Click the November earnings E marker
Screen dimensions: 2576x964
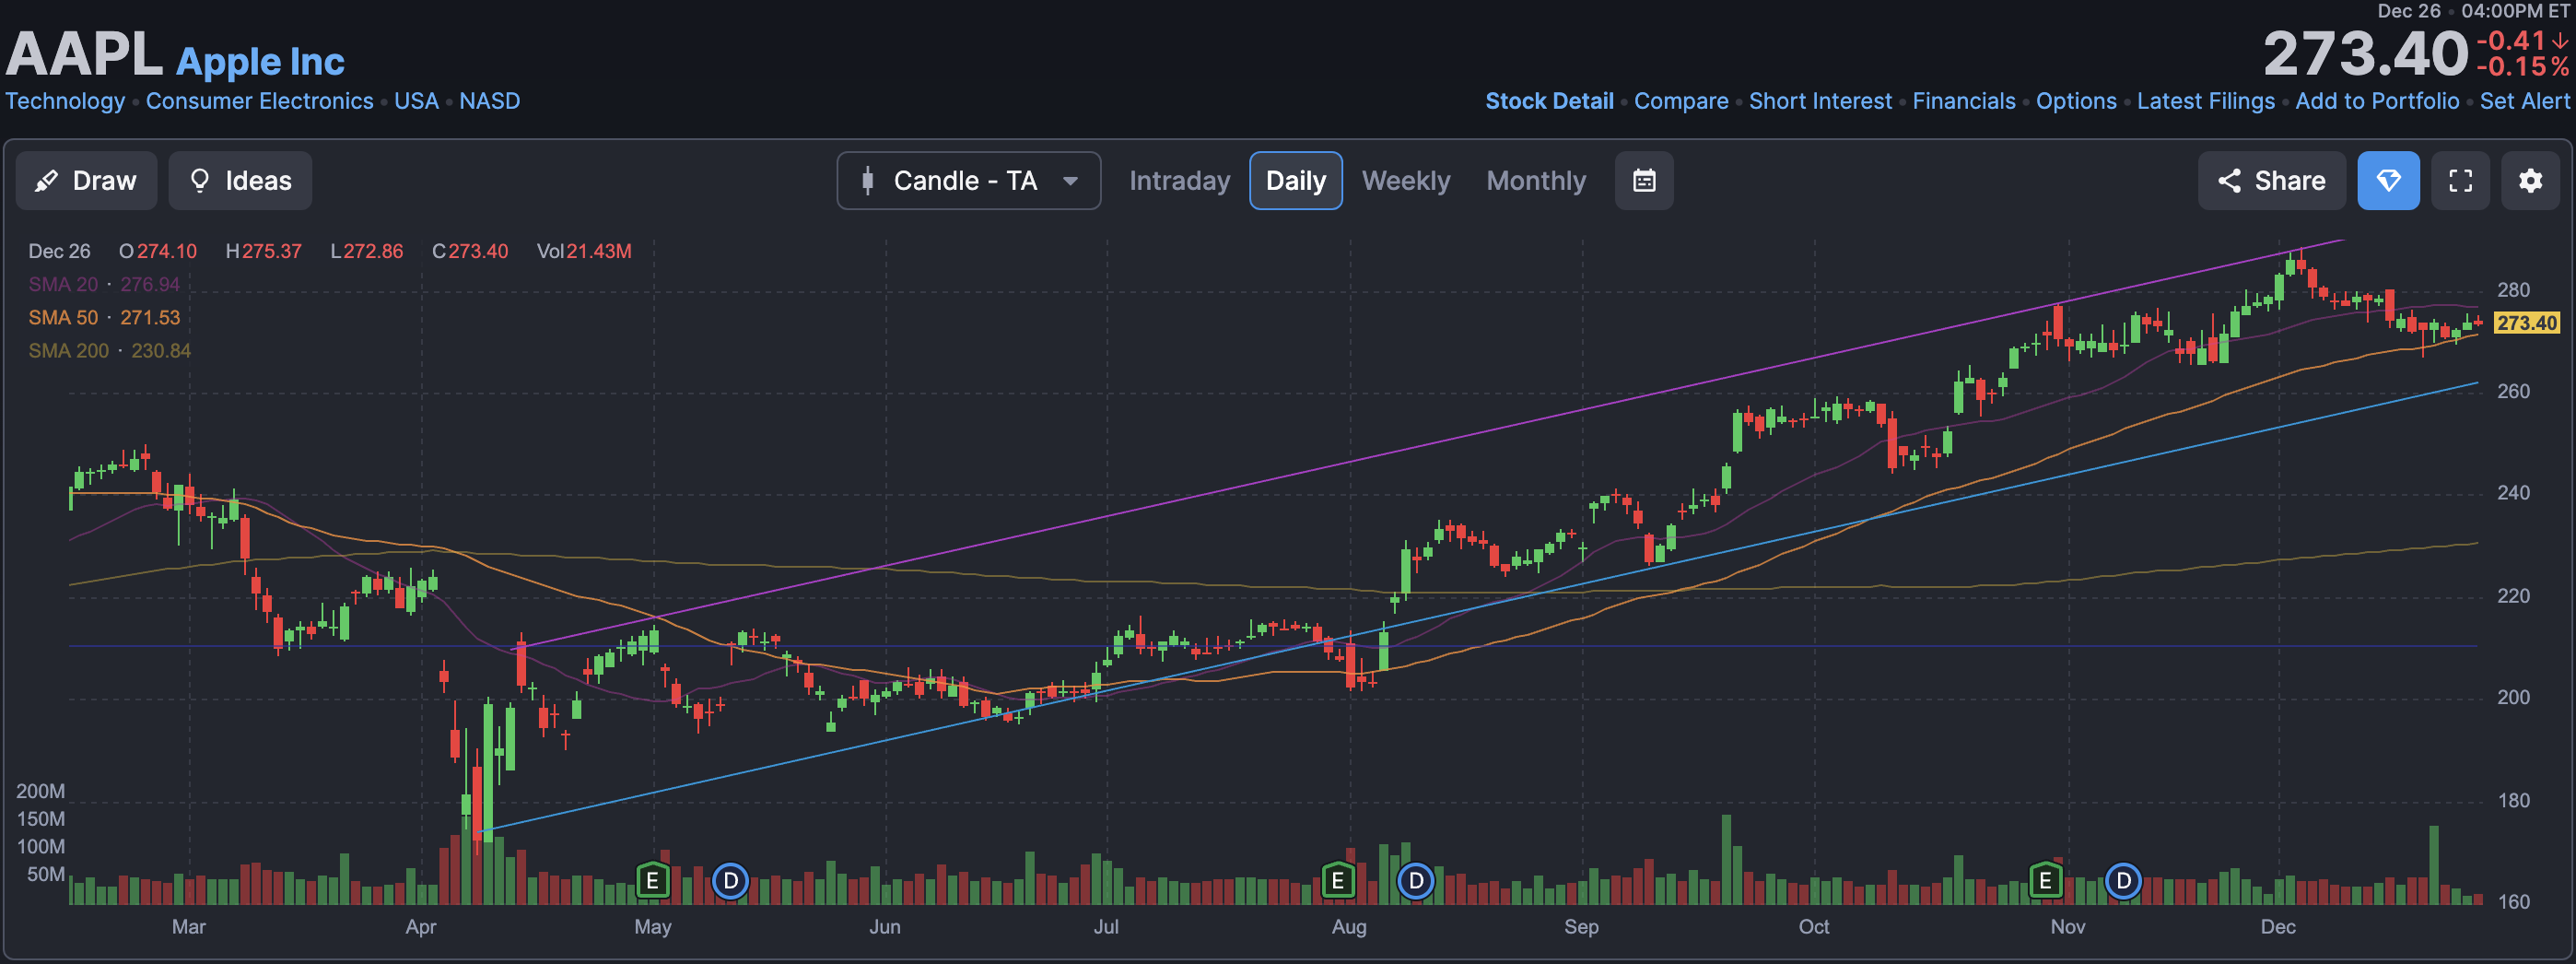click(x=2045, y=881)
